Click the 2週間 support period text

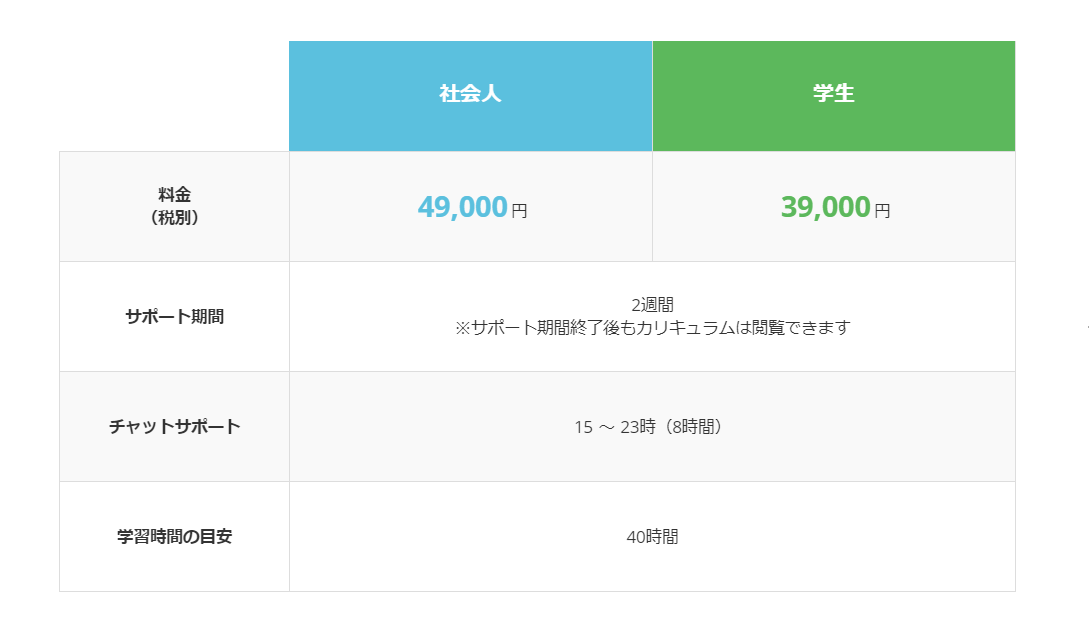(x=652, y=305)
